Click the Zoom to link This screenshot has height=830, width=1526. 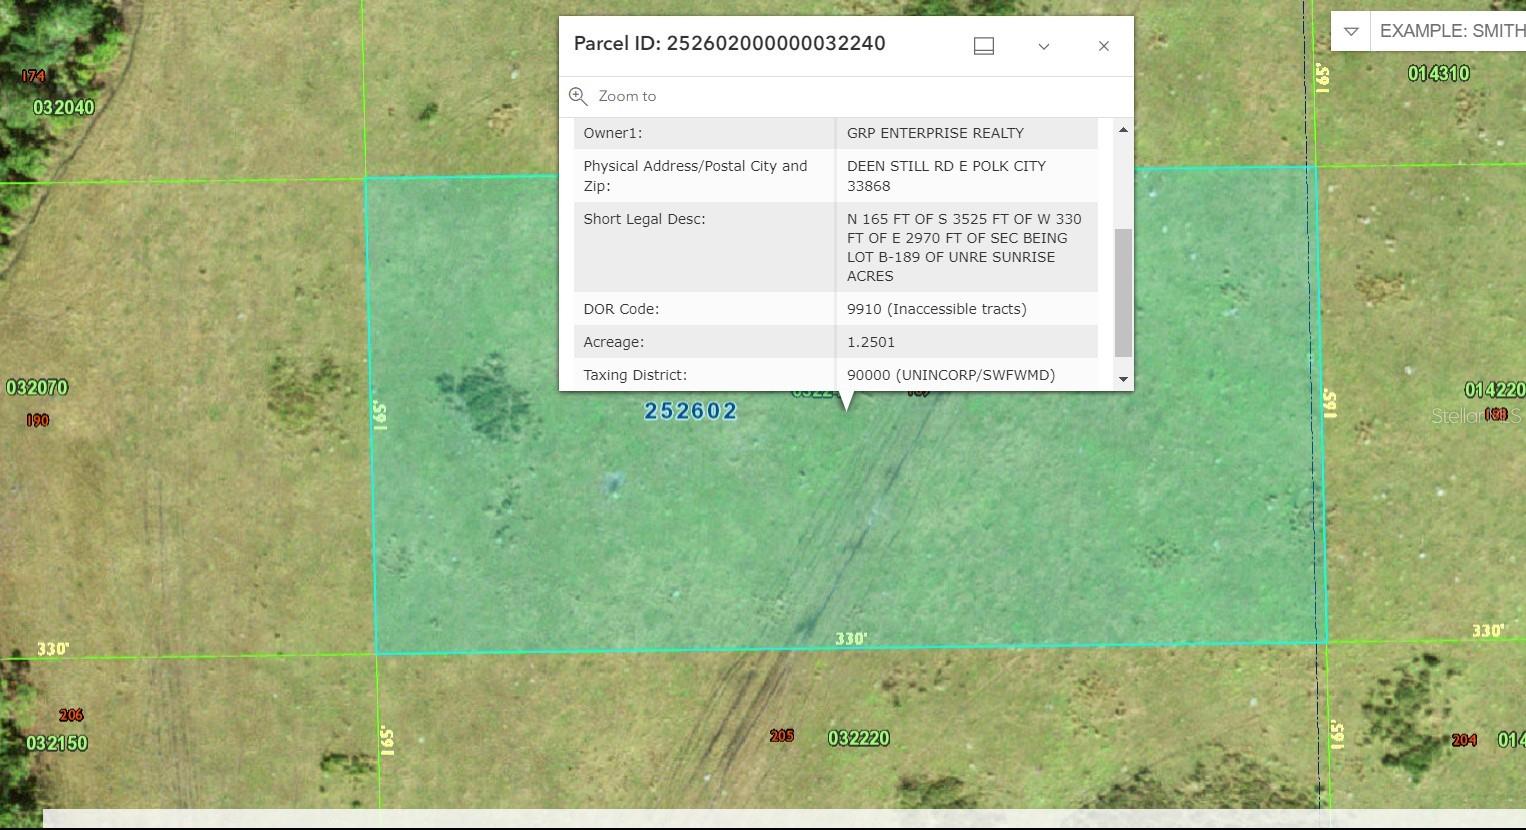coord(627,96)
